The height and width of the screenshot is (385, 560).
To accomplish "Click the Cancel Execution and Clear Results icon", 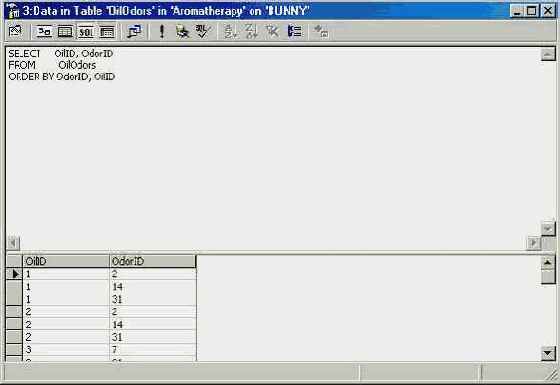I will (182, 31).
